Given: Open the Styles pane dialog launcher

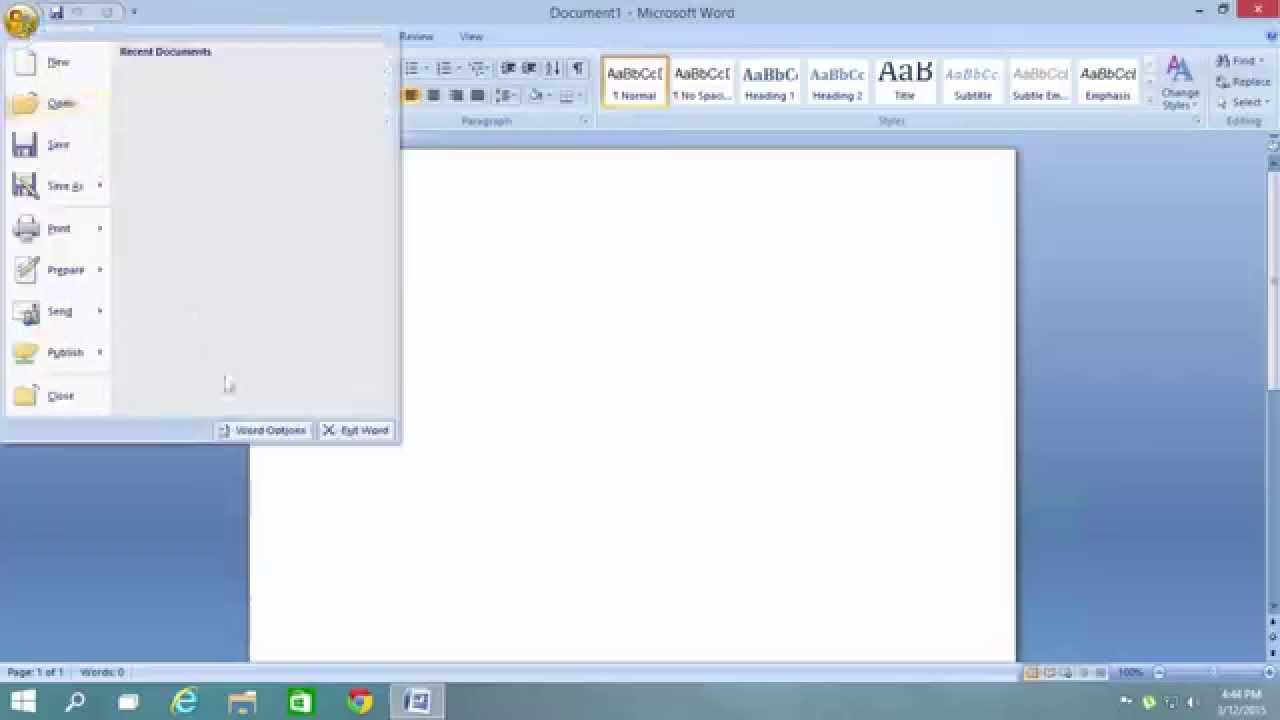Looking at the screenshot, I should coord(1197,121).
